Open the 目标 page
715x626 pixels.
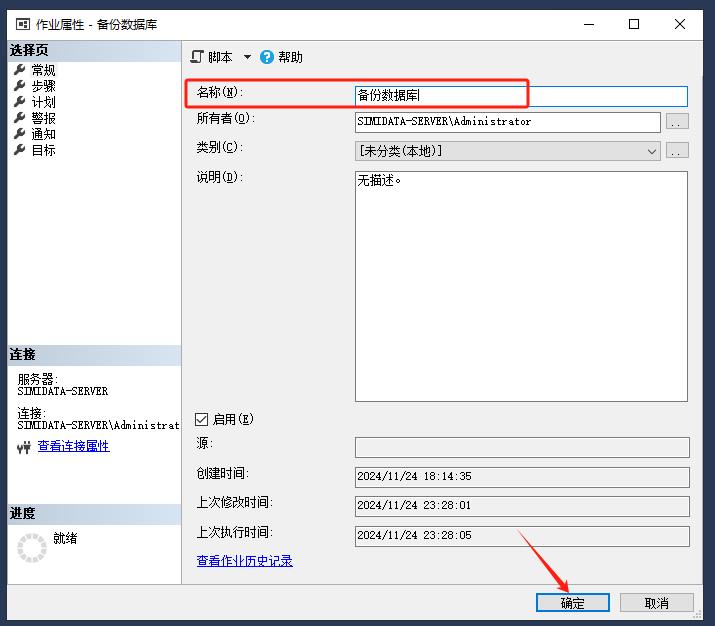click(x=43, y=150)
